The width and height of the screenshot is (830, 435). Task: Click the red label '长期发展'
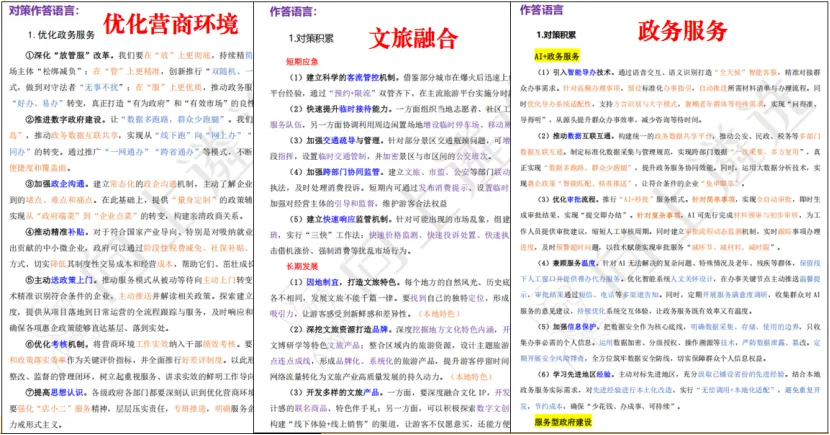point(302,266)
